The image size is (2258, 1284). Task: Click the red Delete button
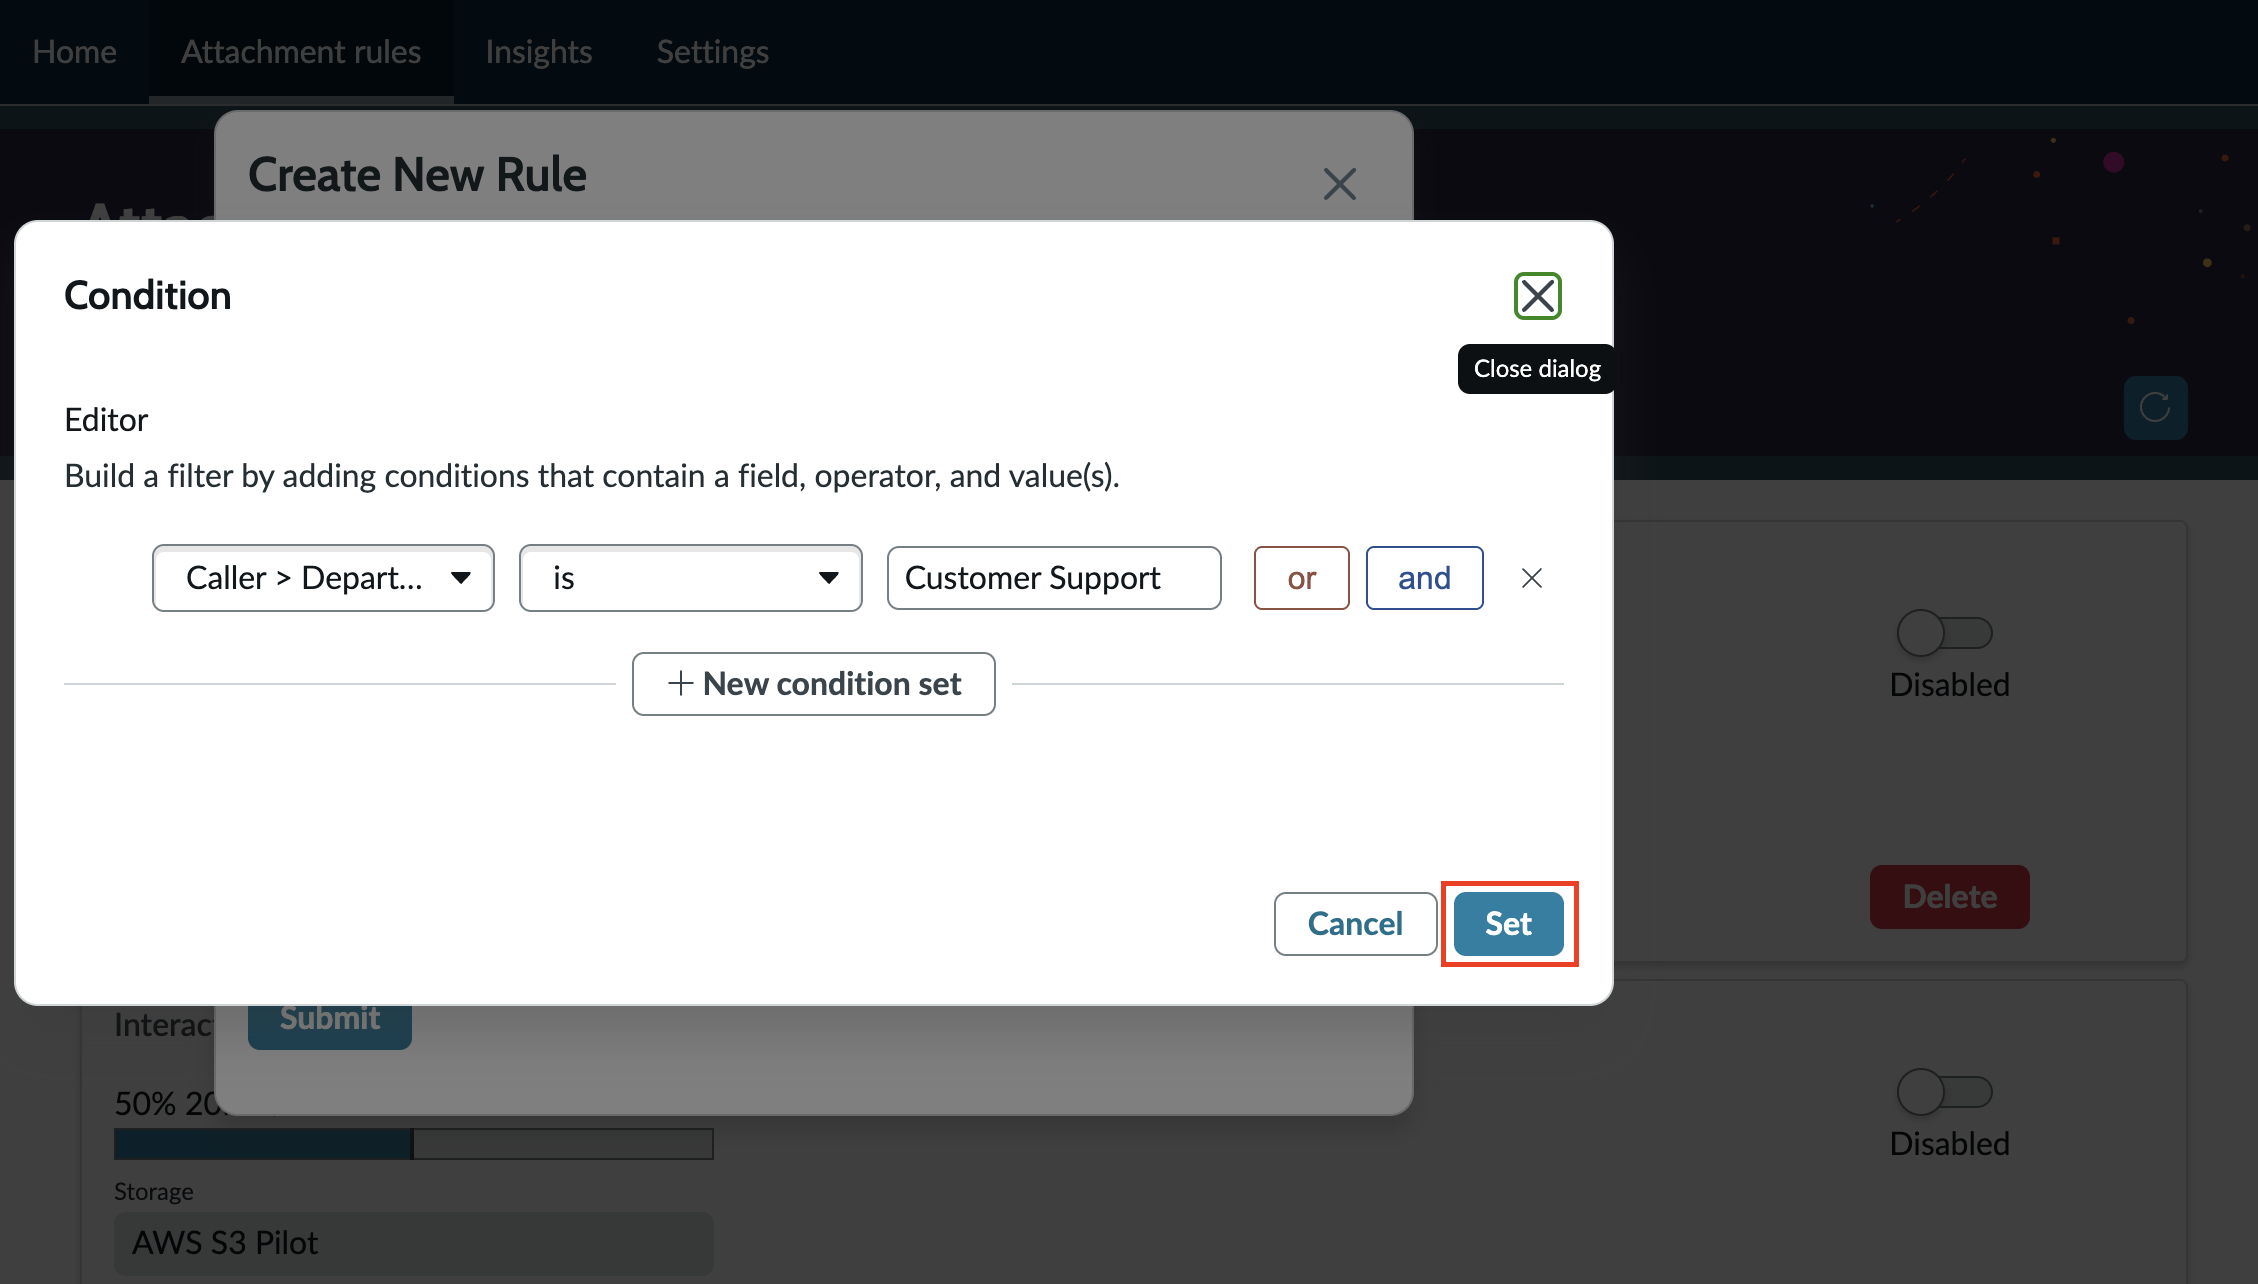coord(1949,896)
